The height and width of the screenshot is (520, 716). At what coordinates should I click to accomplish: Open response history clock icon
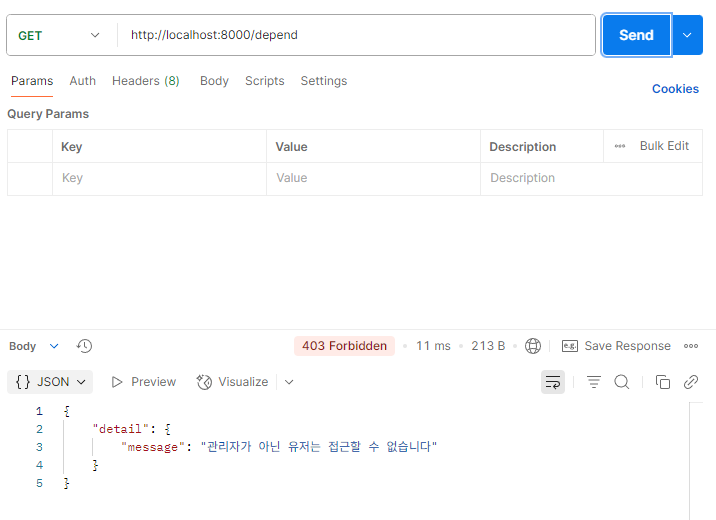click(x=84, y=346)
